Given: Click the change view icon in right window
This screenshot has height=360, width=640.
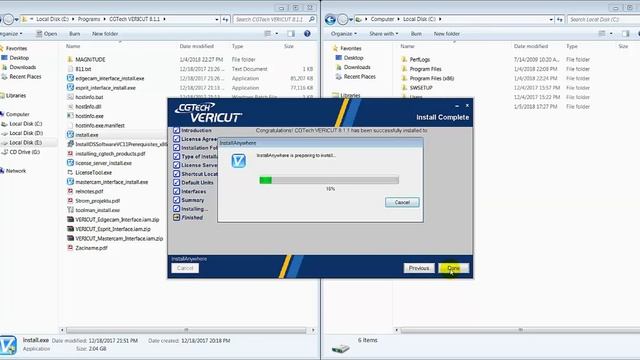Looking at the screenshot, I should (x=602, y=33).
